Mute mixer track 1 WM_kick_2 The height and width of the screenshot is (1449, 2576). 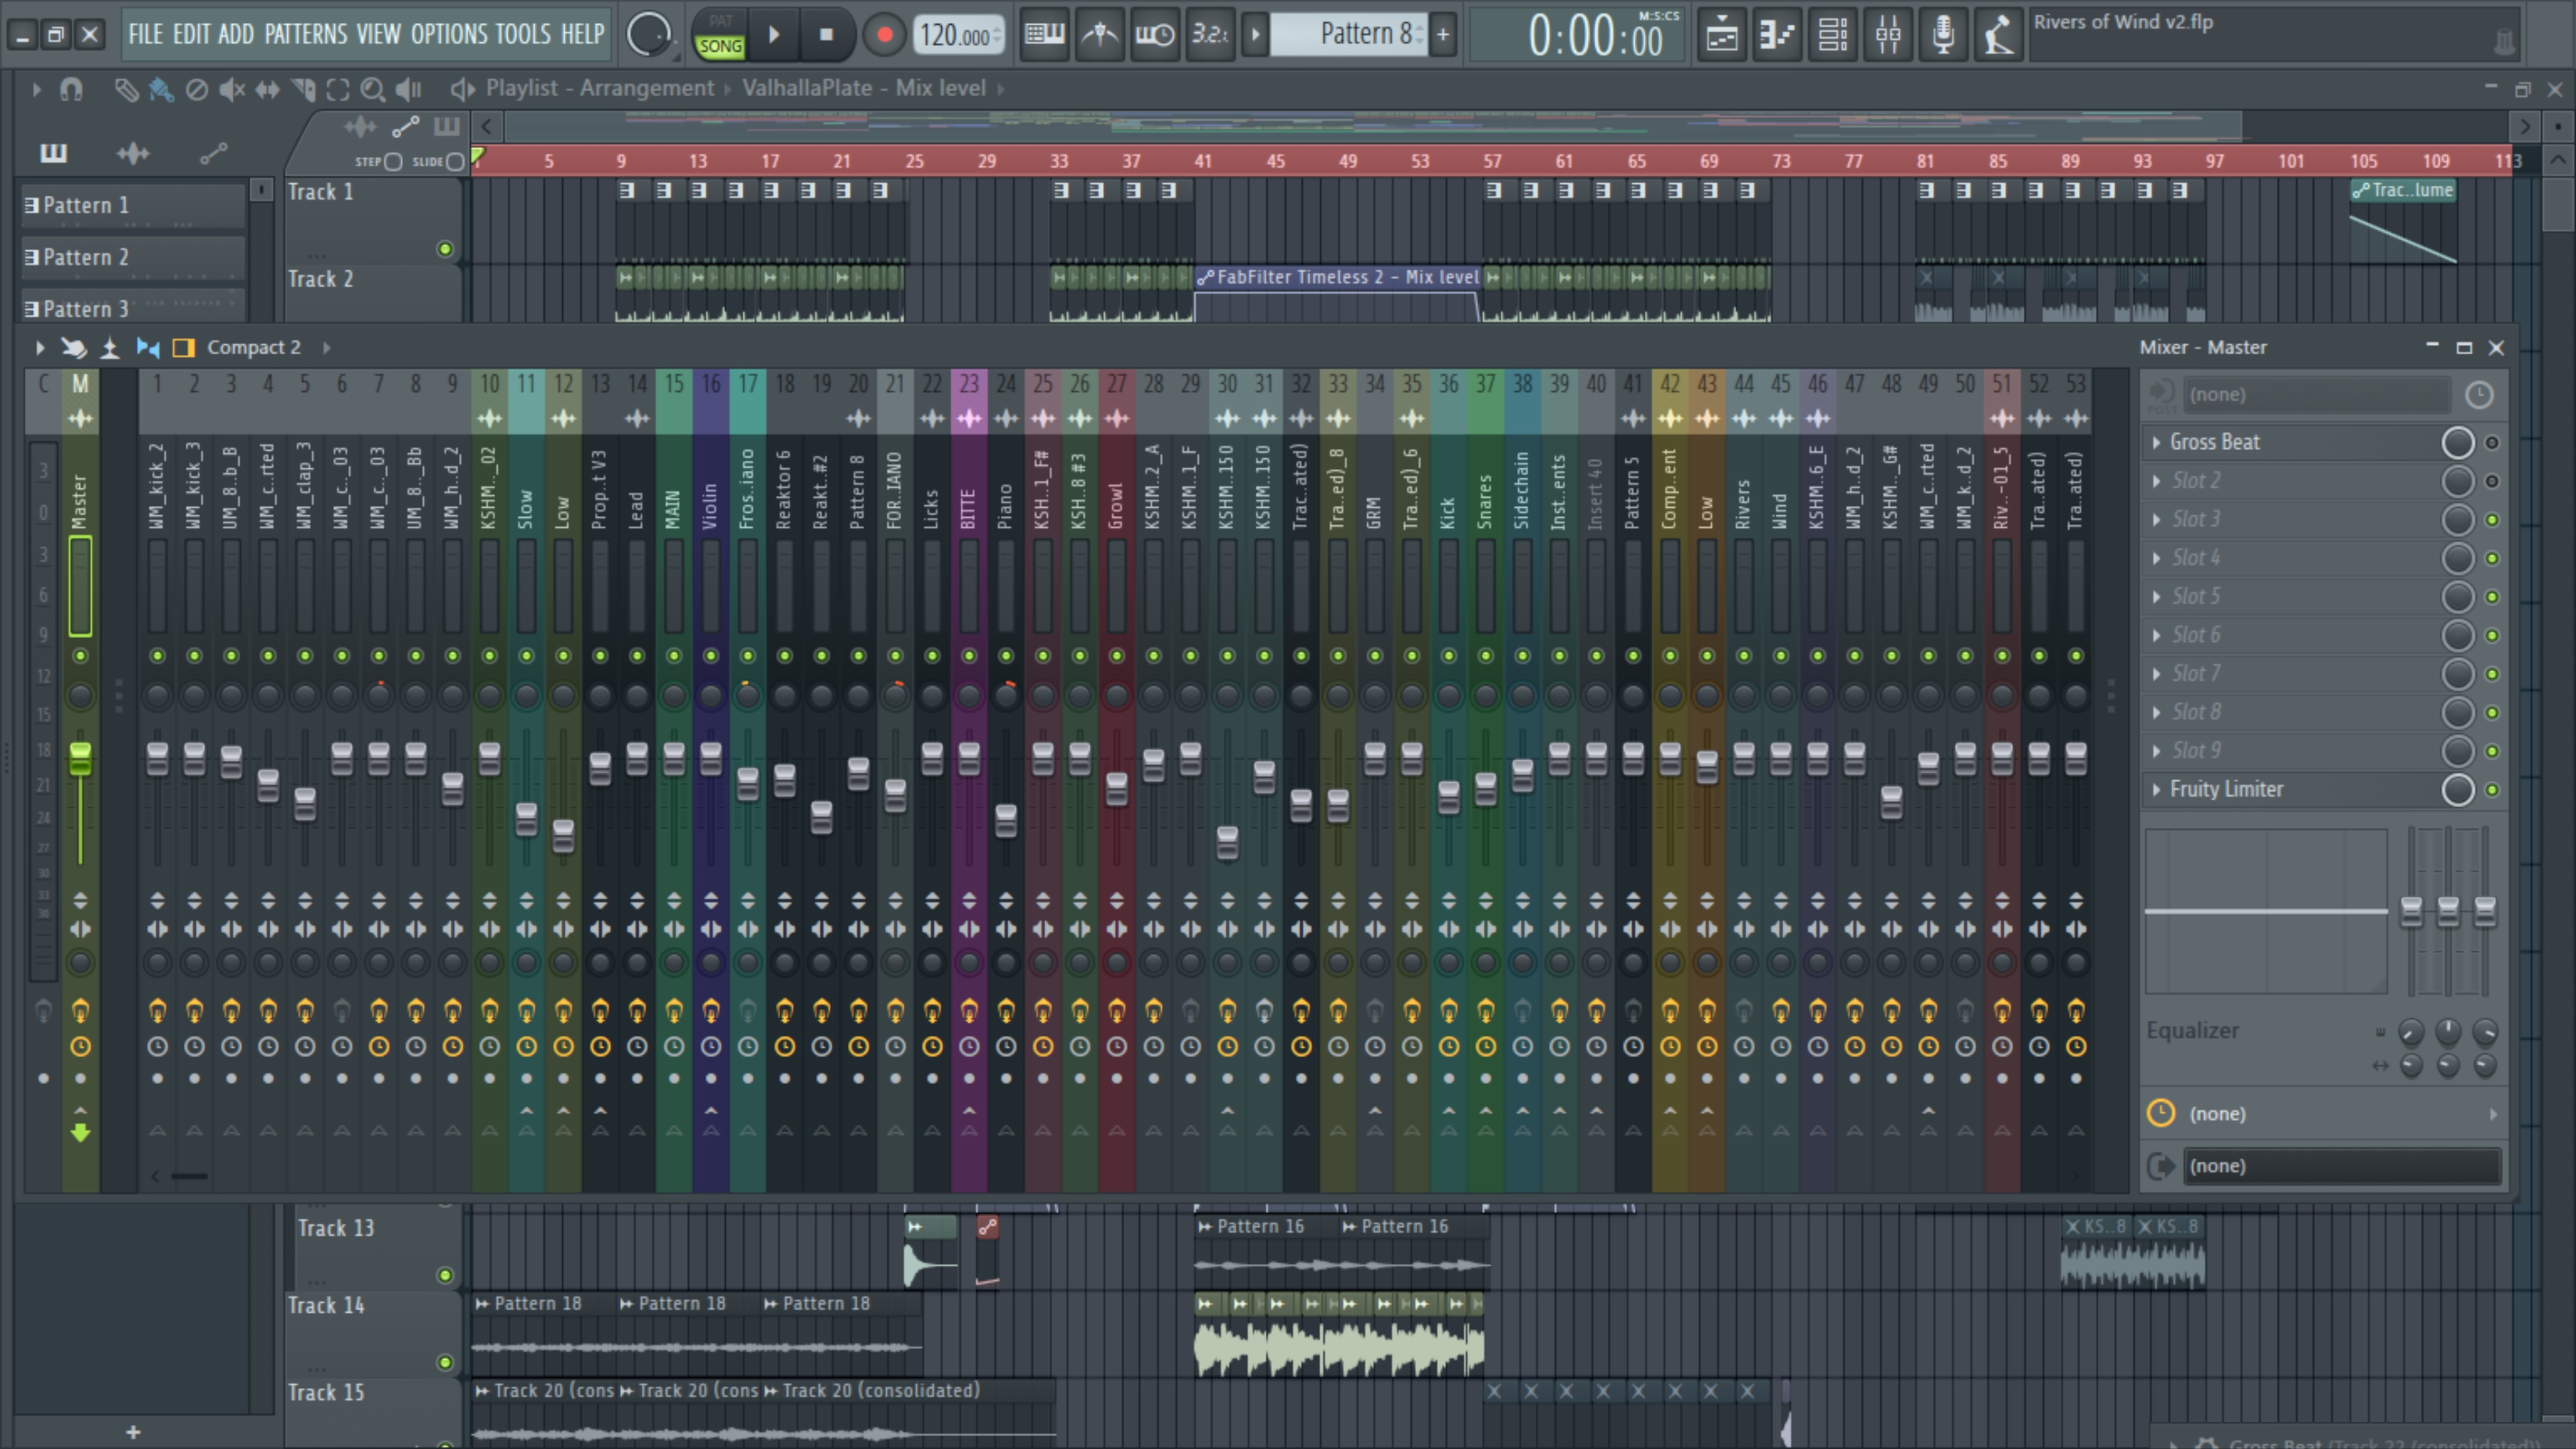(x=157, y=656)
